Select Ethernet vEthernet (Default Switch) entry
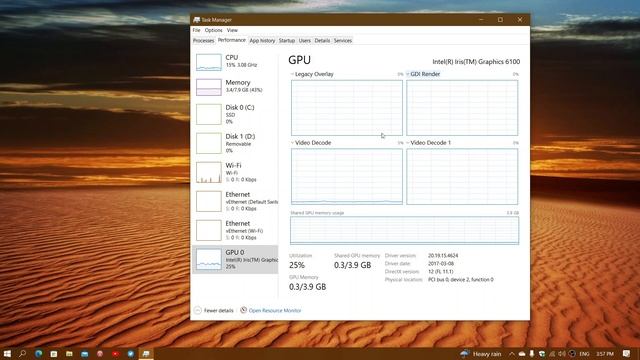 pos(235,202)
